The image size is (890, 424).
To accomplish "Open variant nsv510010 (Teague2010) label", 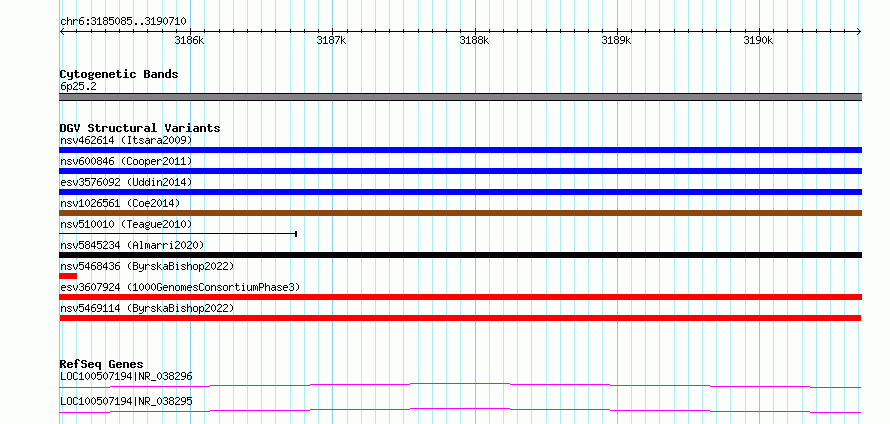I will (126, 224).
